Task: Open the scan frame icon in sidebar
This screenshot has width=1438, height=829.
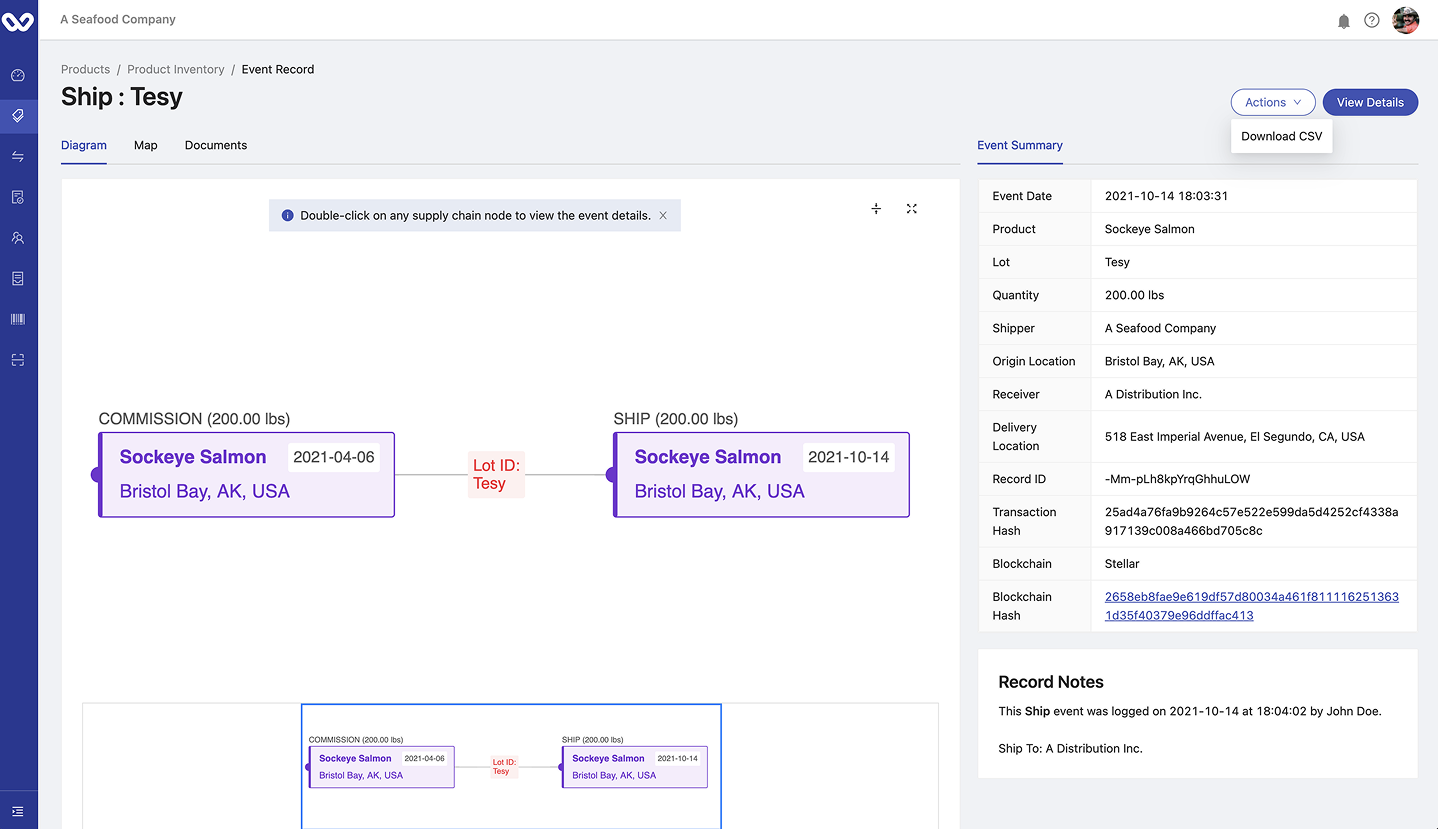Action: [18, 360]
